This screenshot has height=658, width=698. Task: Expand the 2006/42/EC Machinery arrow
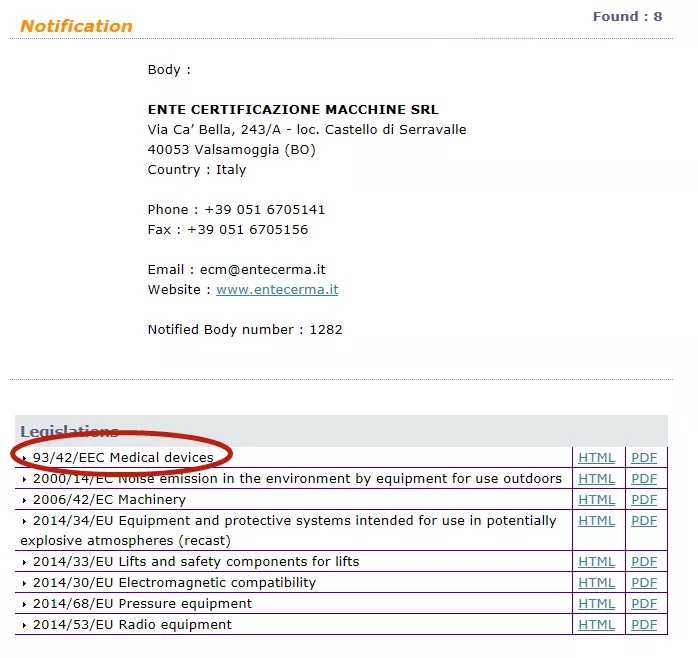pyautogui.click(x=25, y=501)
